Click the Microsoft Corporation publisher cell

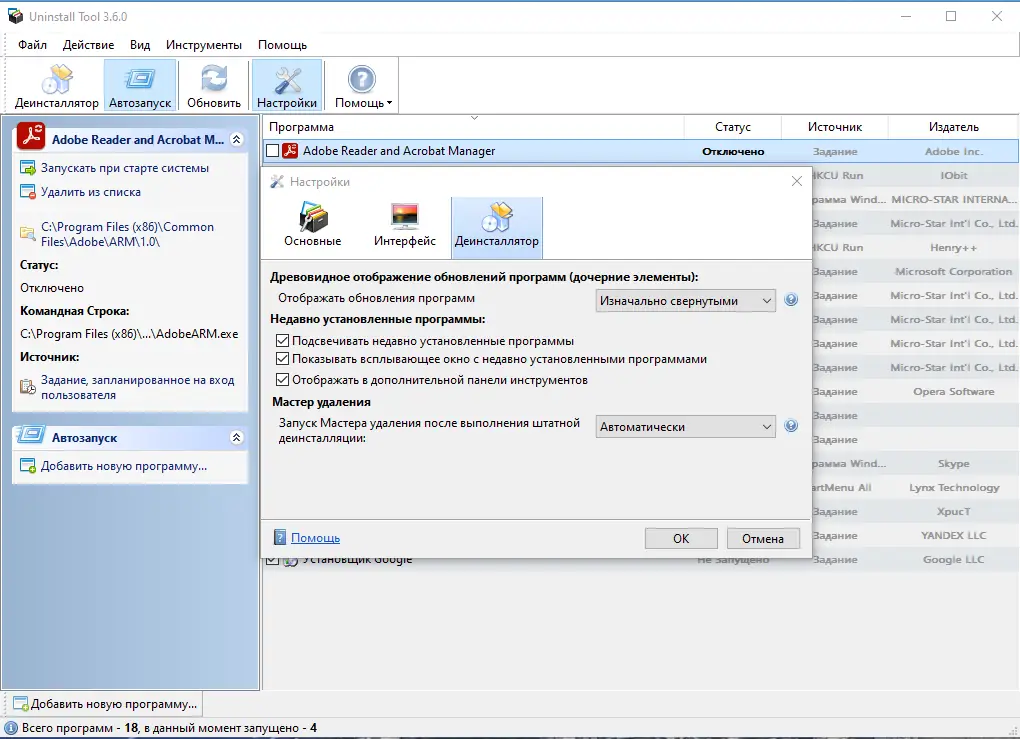954,271
